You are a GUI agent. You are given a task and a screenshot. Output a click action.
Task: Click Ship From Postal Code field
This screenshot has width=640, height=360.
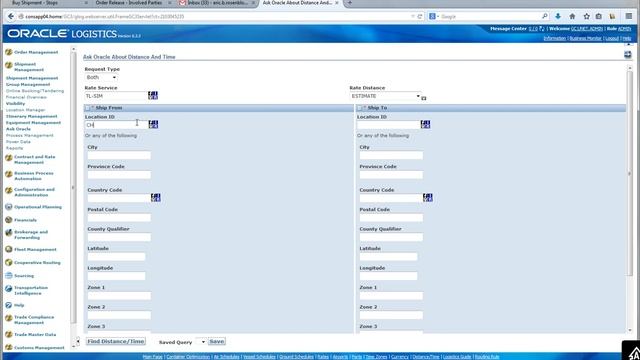119,218
